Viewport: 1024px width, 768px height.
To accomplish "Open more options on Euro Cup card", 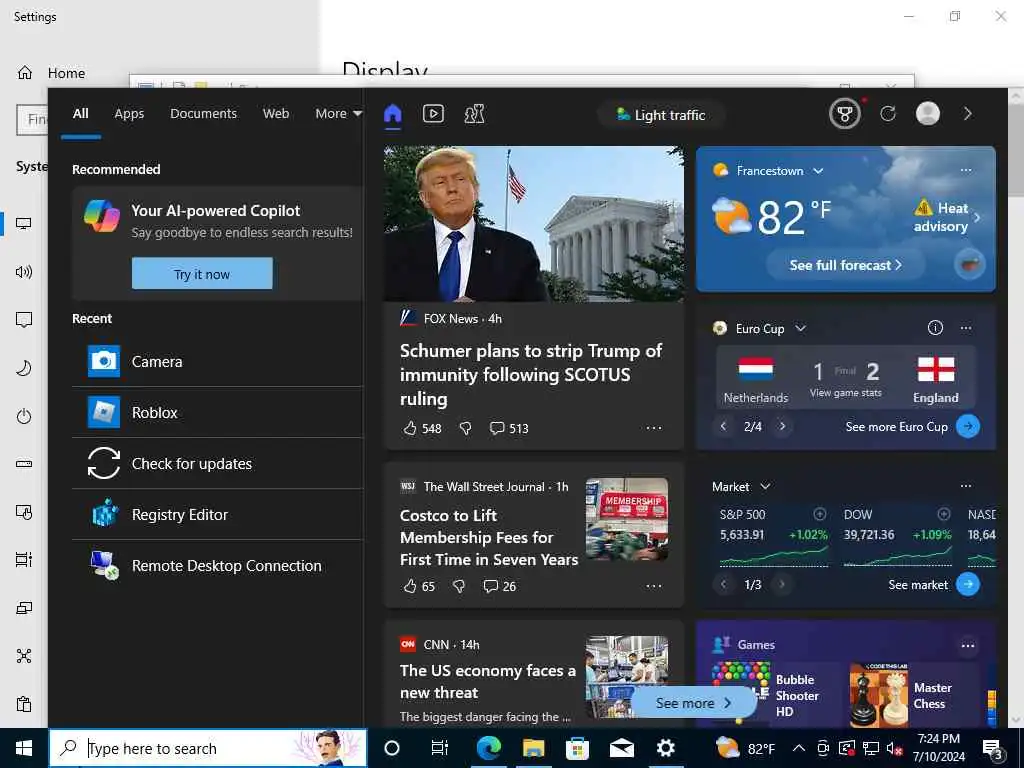I will point(966,328).
